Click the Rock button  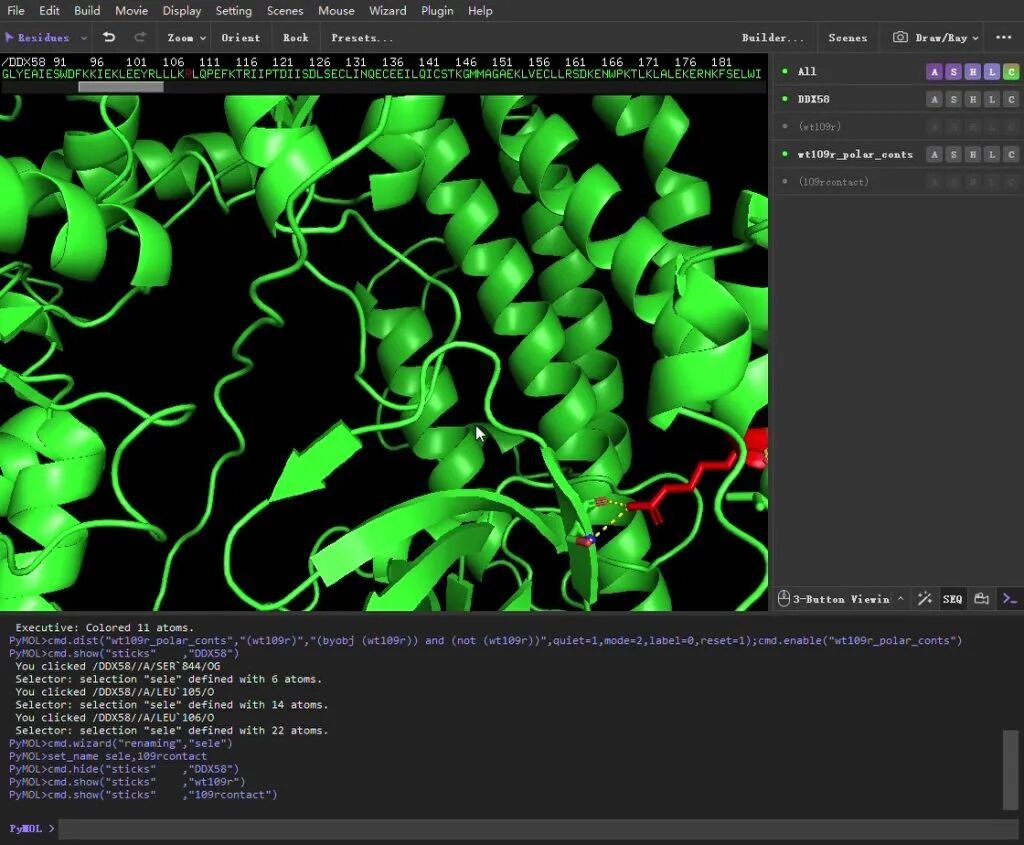pos(295,38)
